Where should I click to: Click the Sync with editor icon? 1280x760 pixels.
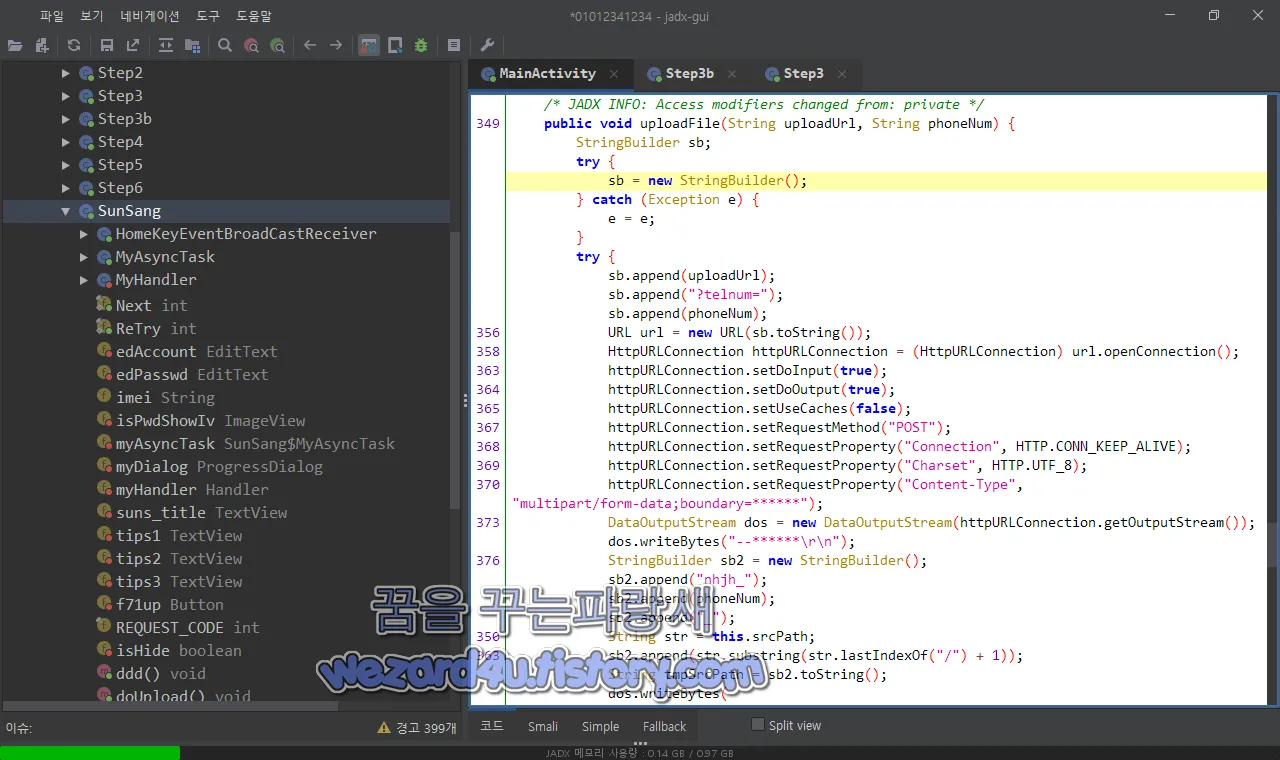click(x=166, y=45)
